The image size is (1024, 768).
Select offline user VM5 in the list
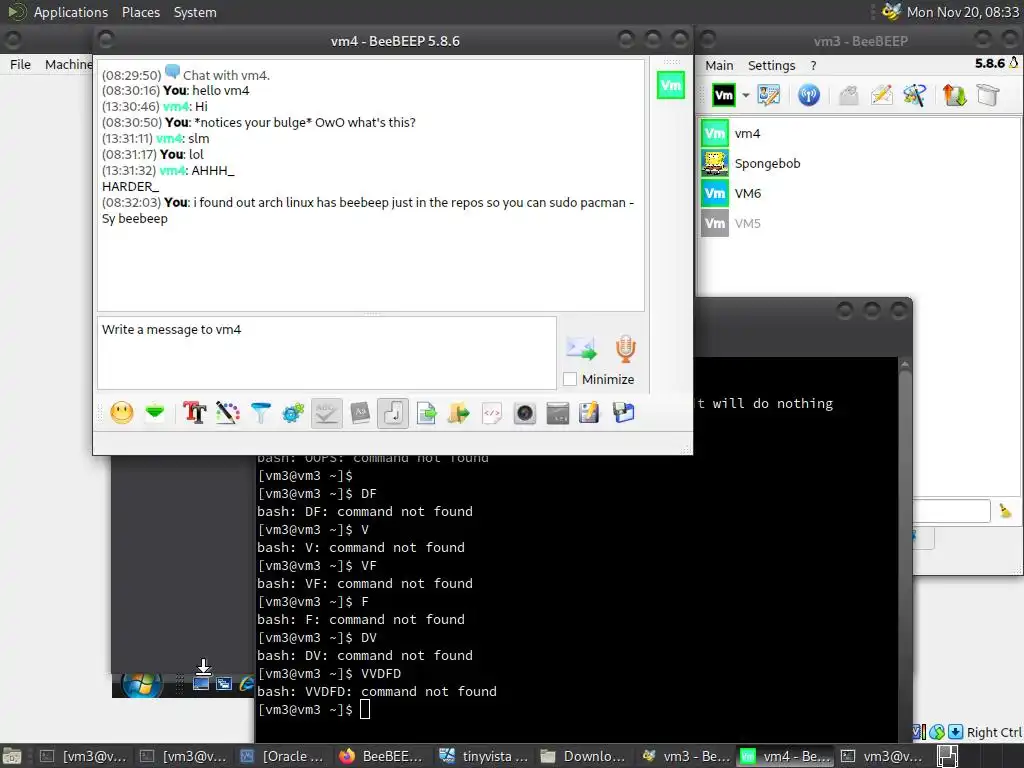click(x=859, y=223)
